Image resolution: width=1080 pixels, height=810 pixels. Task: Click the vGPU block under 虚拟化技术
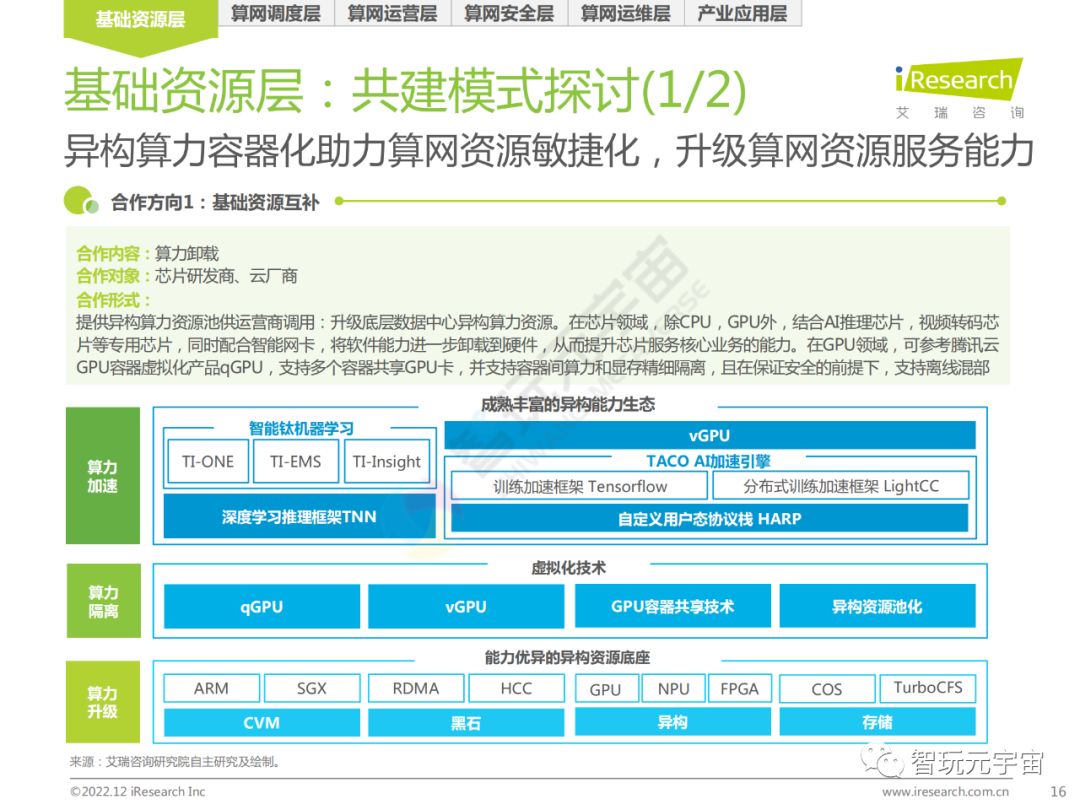coord(466,607)
